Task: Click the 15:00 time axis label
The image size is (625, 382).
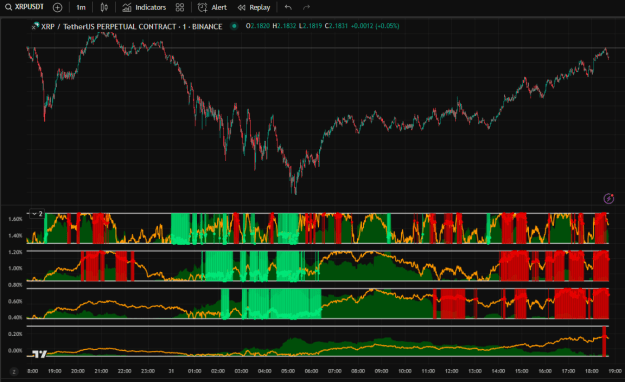Action: (521, 371)
